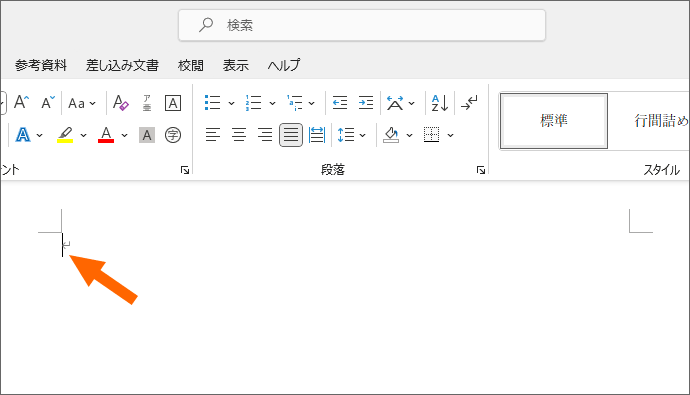Screen dimensions: 690x395
Task: Apply the bullet list icon
Action: [x=213, y=103]
